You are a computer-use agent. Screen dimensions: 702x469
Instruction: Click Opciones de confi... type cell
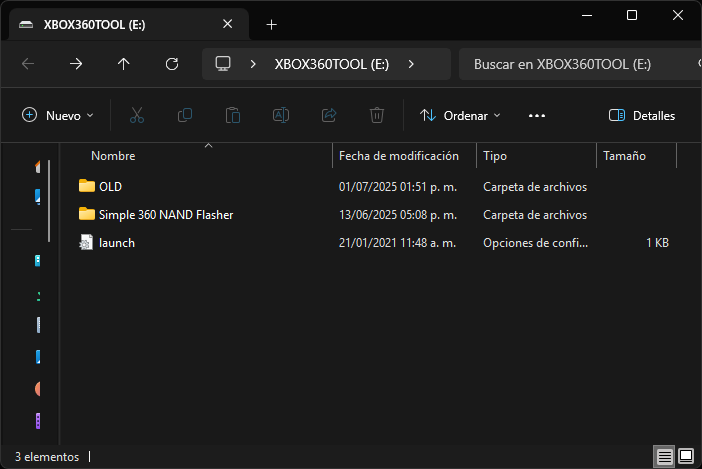coord(535,243)
